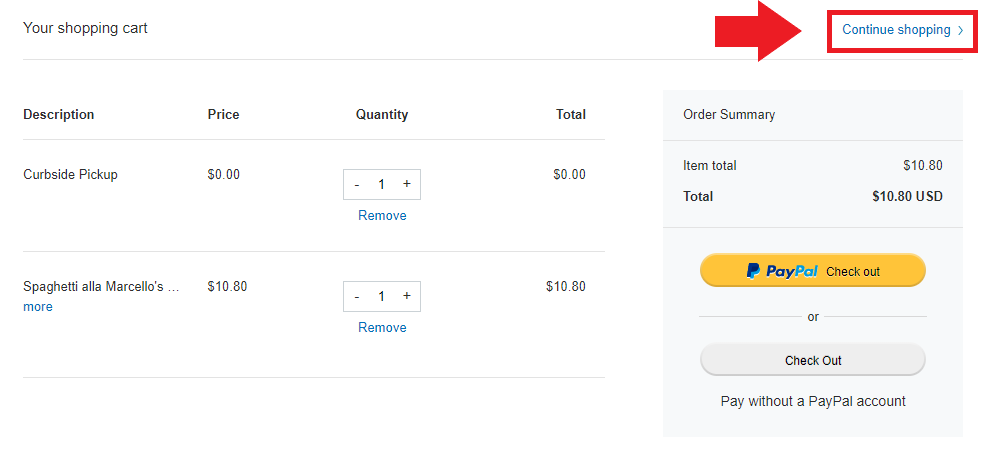Decrease Spaghetti alla Marcello's quantity with minus

[x=357, y=296]
